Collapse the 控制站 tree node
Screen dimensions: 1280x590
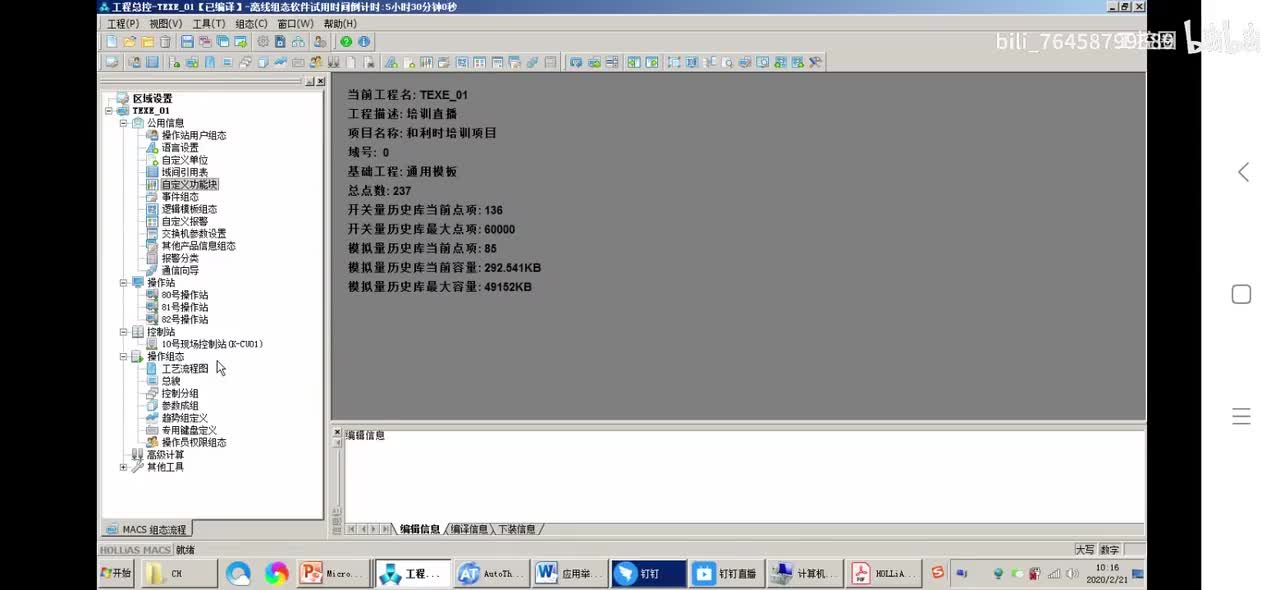(123, 332)
